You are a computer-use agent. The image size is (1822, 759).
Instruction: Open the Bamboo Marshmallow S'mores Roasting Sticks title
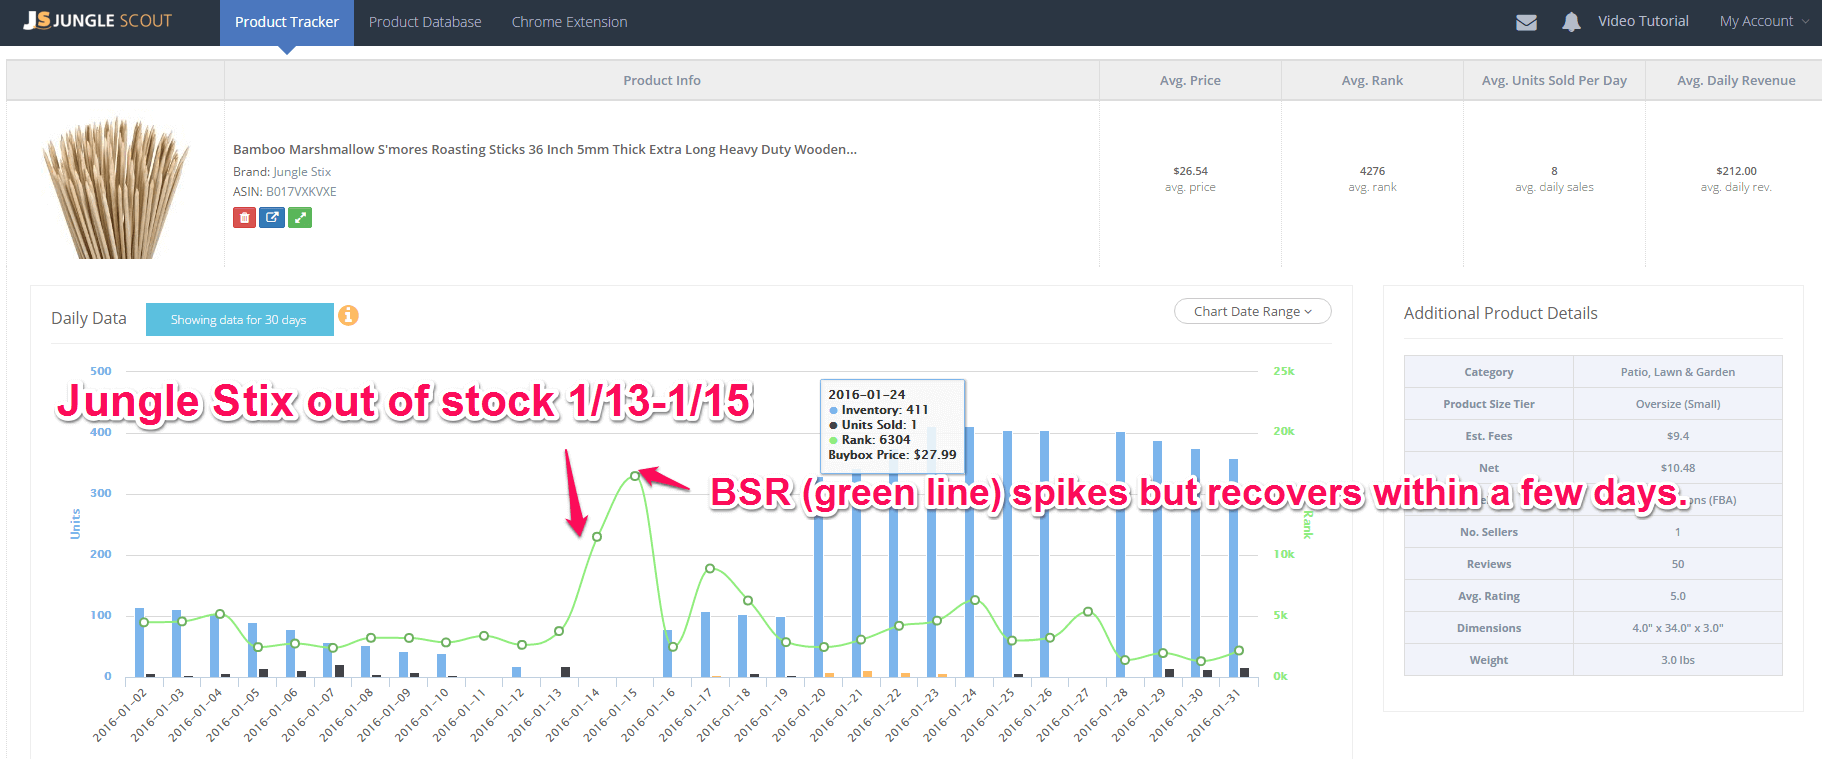pos(545,149)
